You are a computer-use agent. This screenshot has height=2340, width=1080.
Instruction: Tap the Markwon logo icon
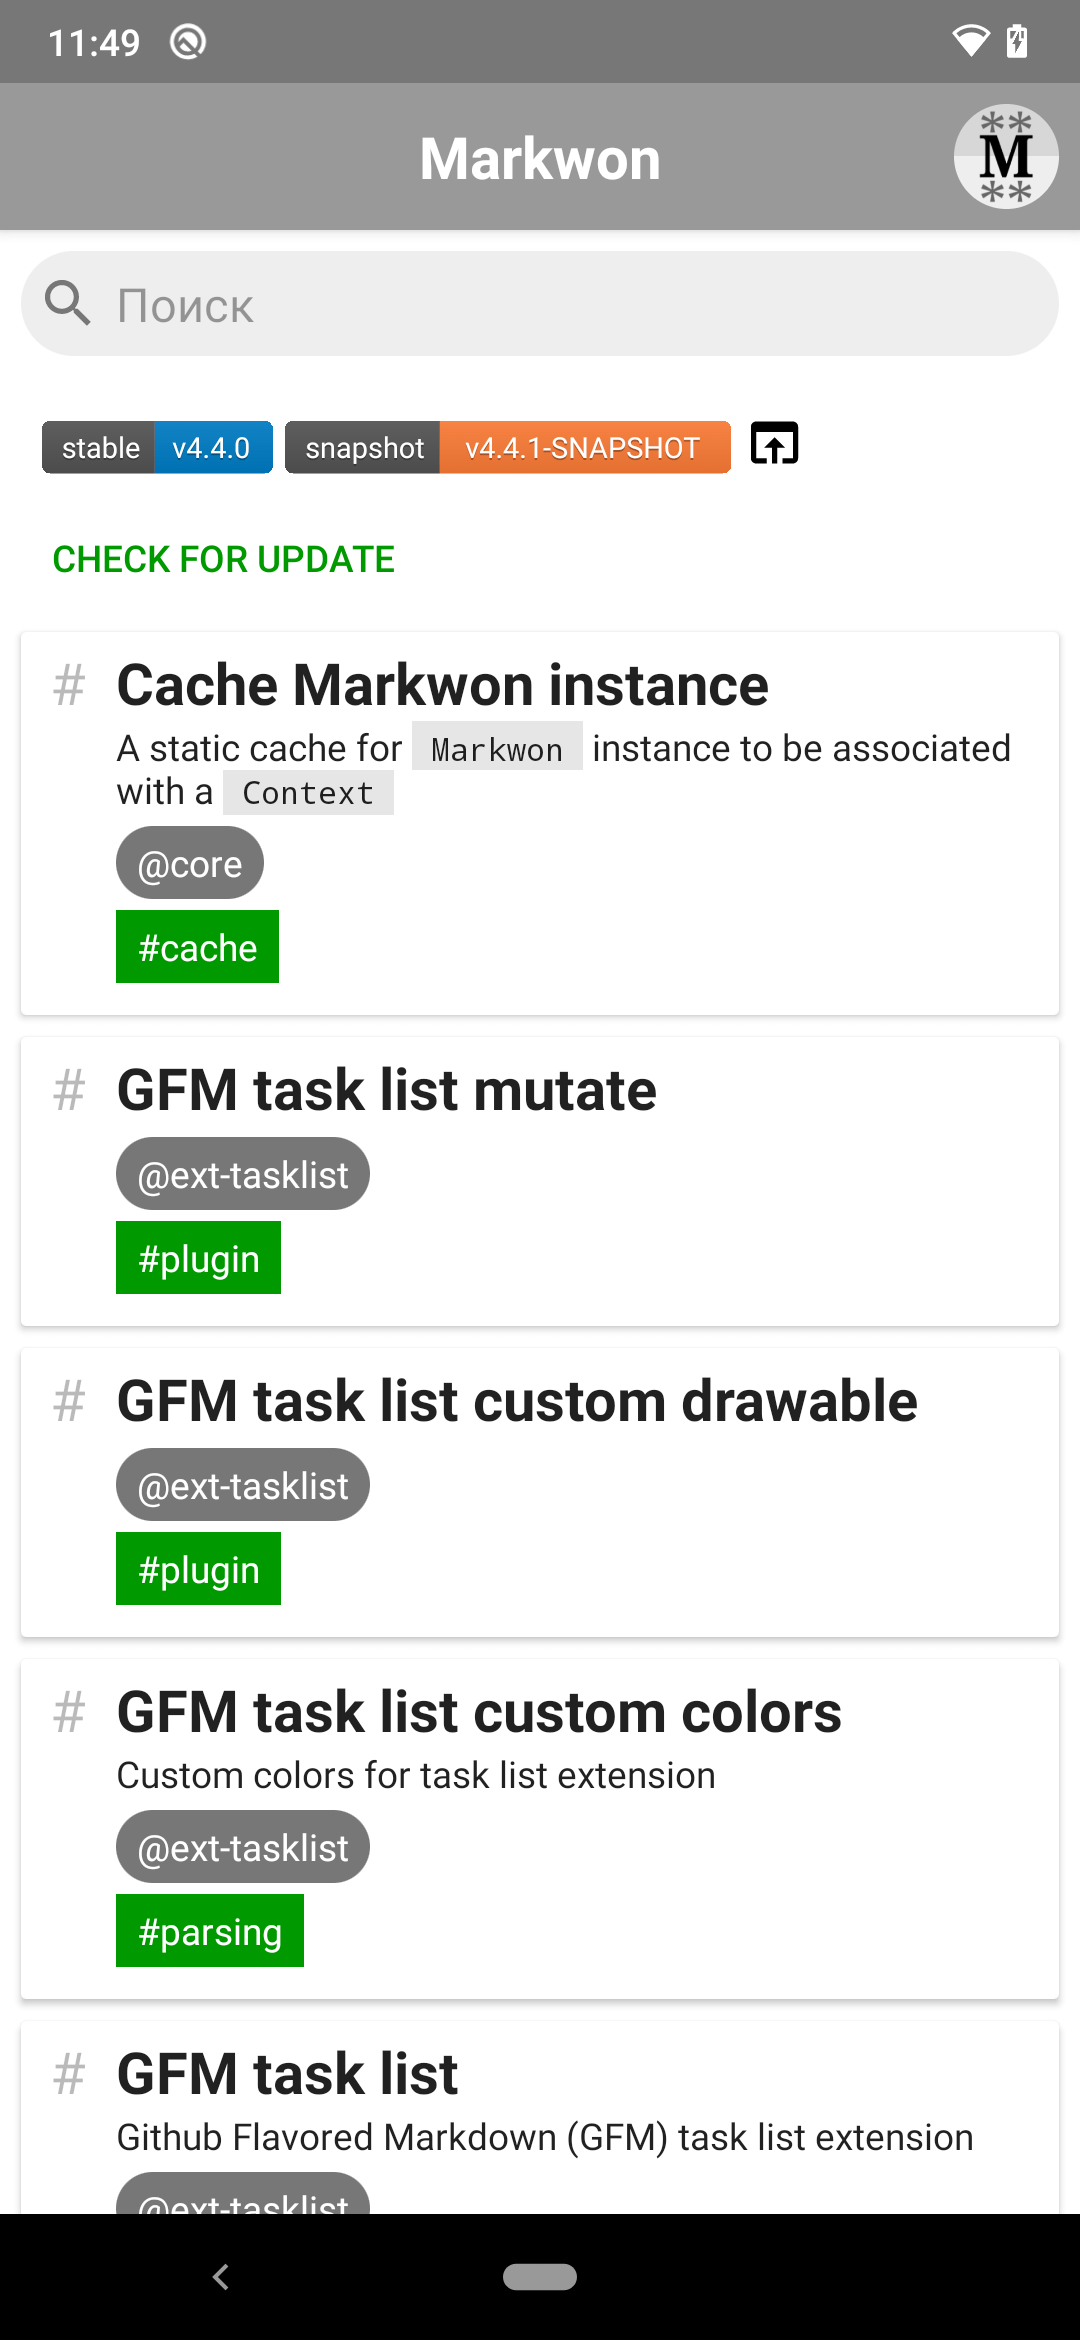[1005, 157]
